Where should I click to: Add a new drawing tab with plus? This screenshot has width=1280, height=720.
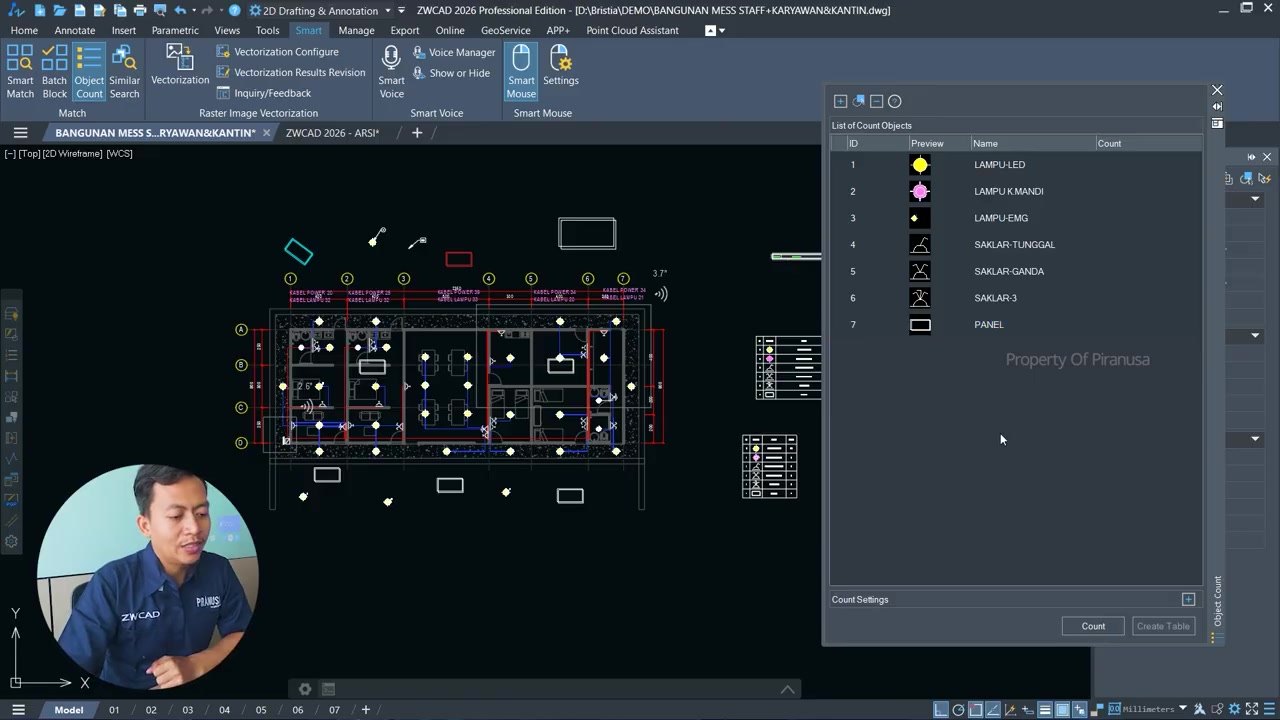coord(417,132)
